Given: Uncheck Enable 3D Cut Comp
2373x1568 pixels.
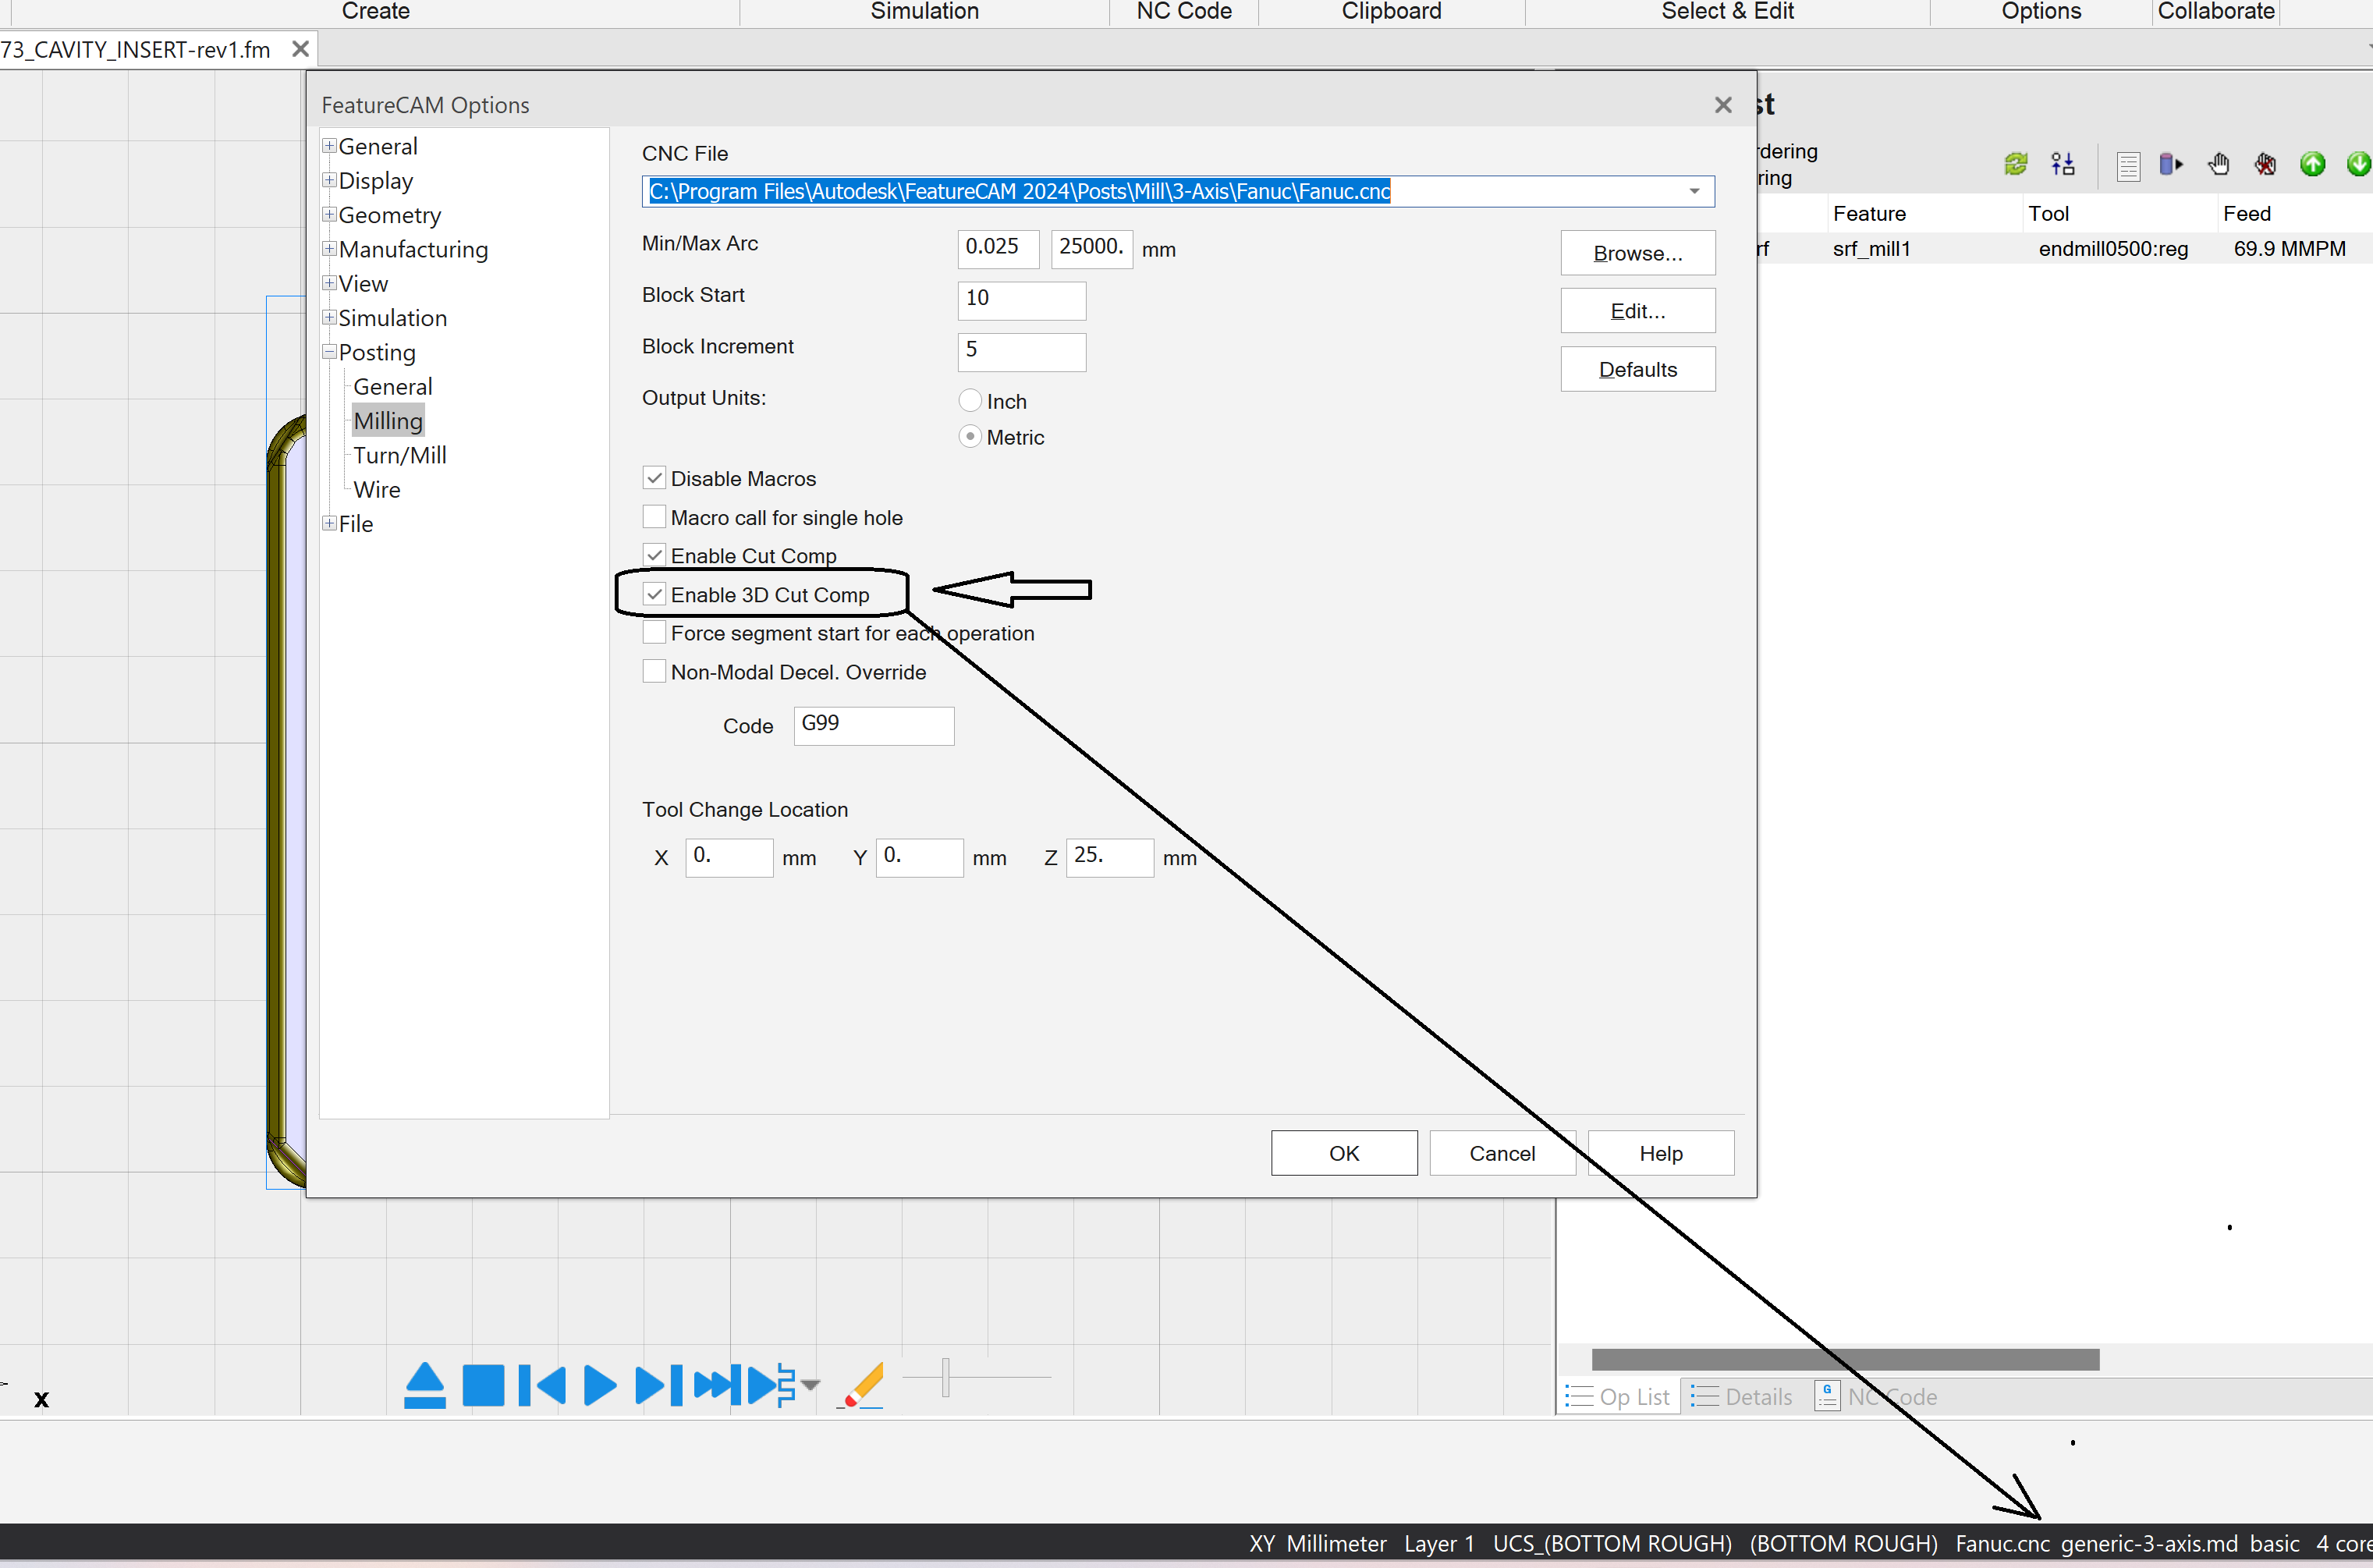Looking at the screenshot, I should click(x=655, y=593).
